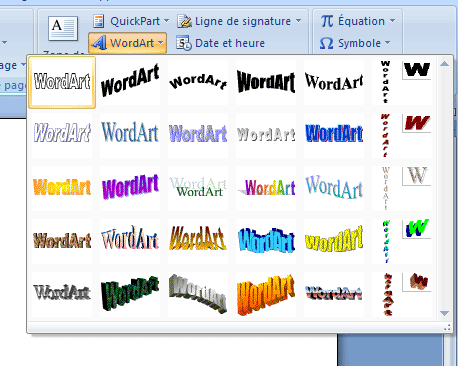458x366 pixels.
Task: Expand the Ligne de signature menu
Action: (x=239, y=21)
